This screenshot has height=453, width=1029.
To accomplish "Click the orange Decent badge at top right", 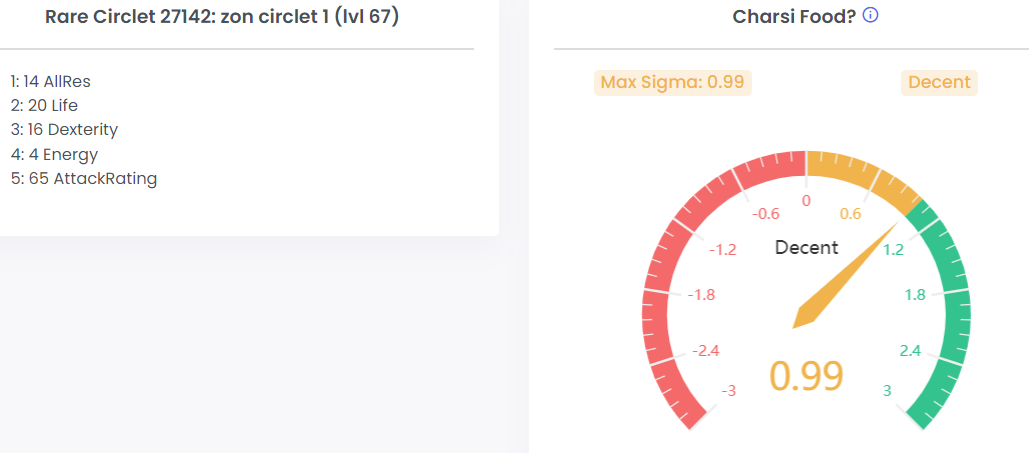I will (x=939, y=82).
